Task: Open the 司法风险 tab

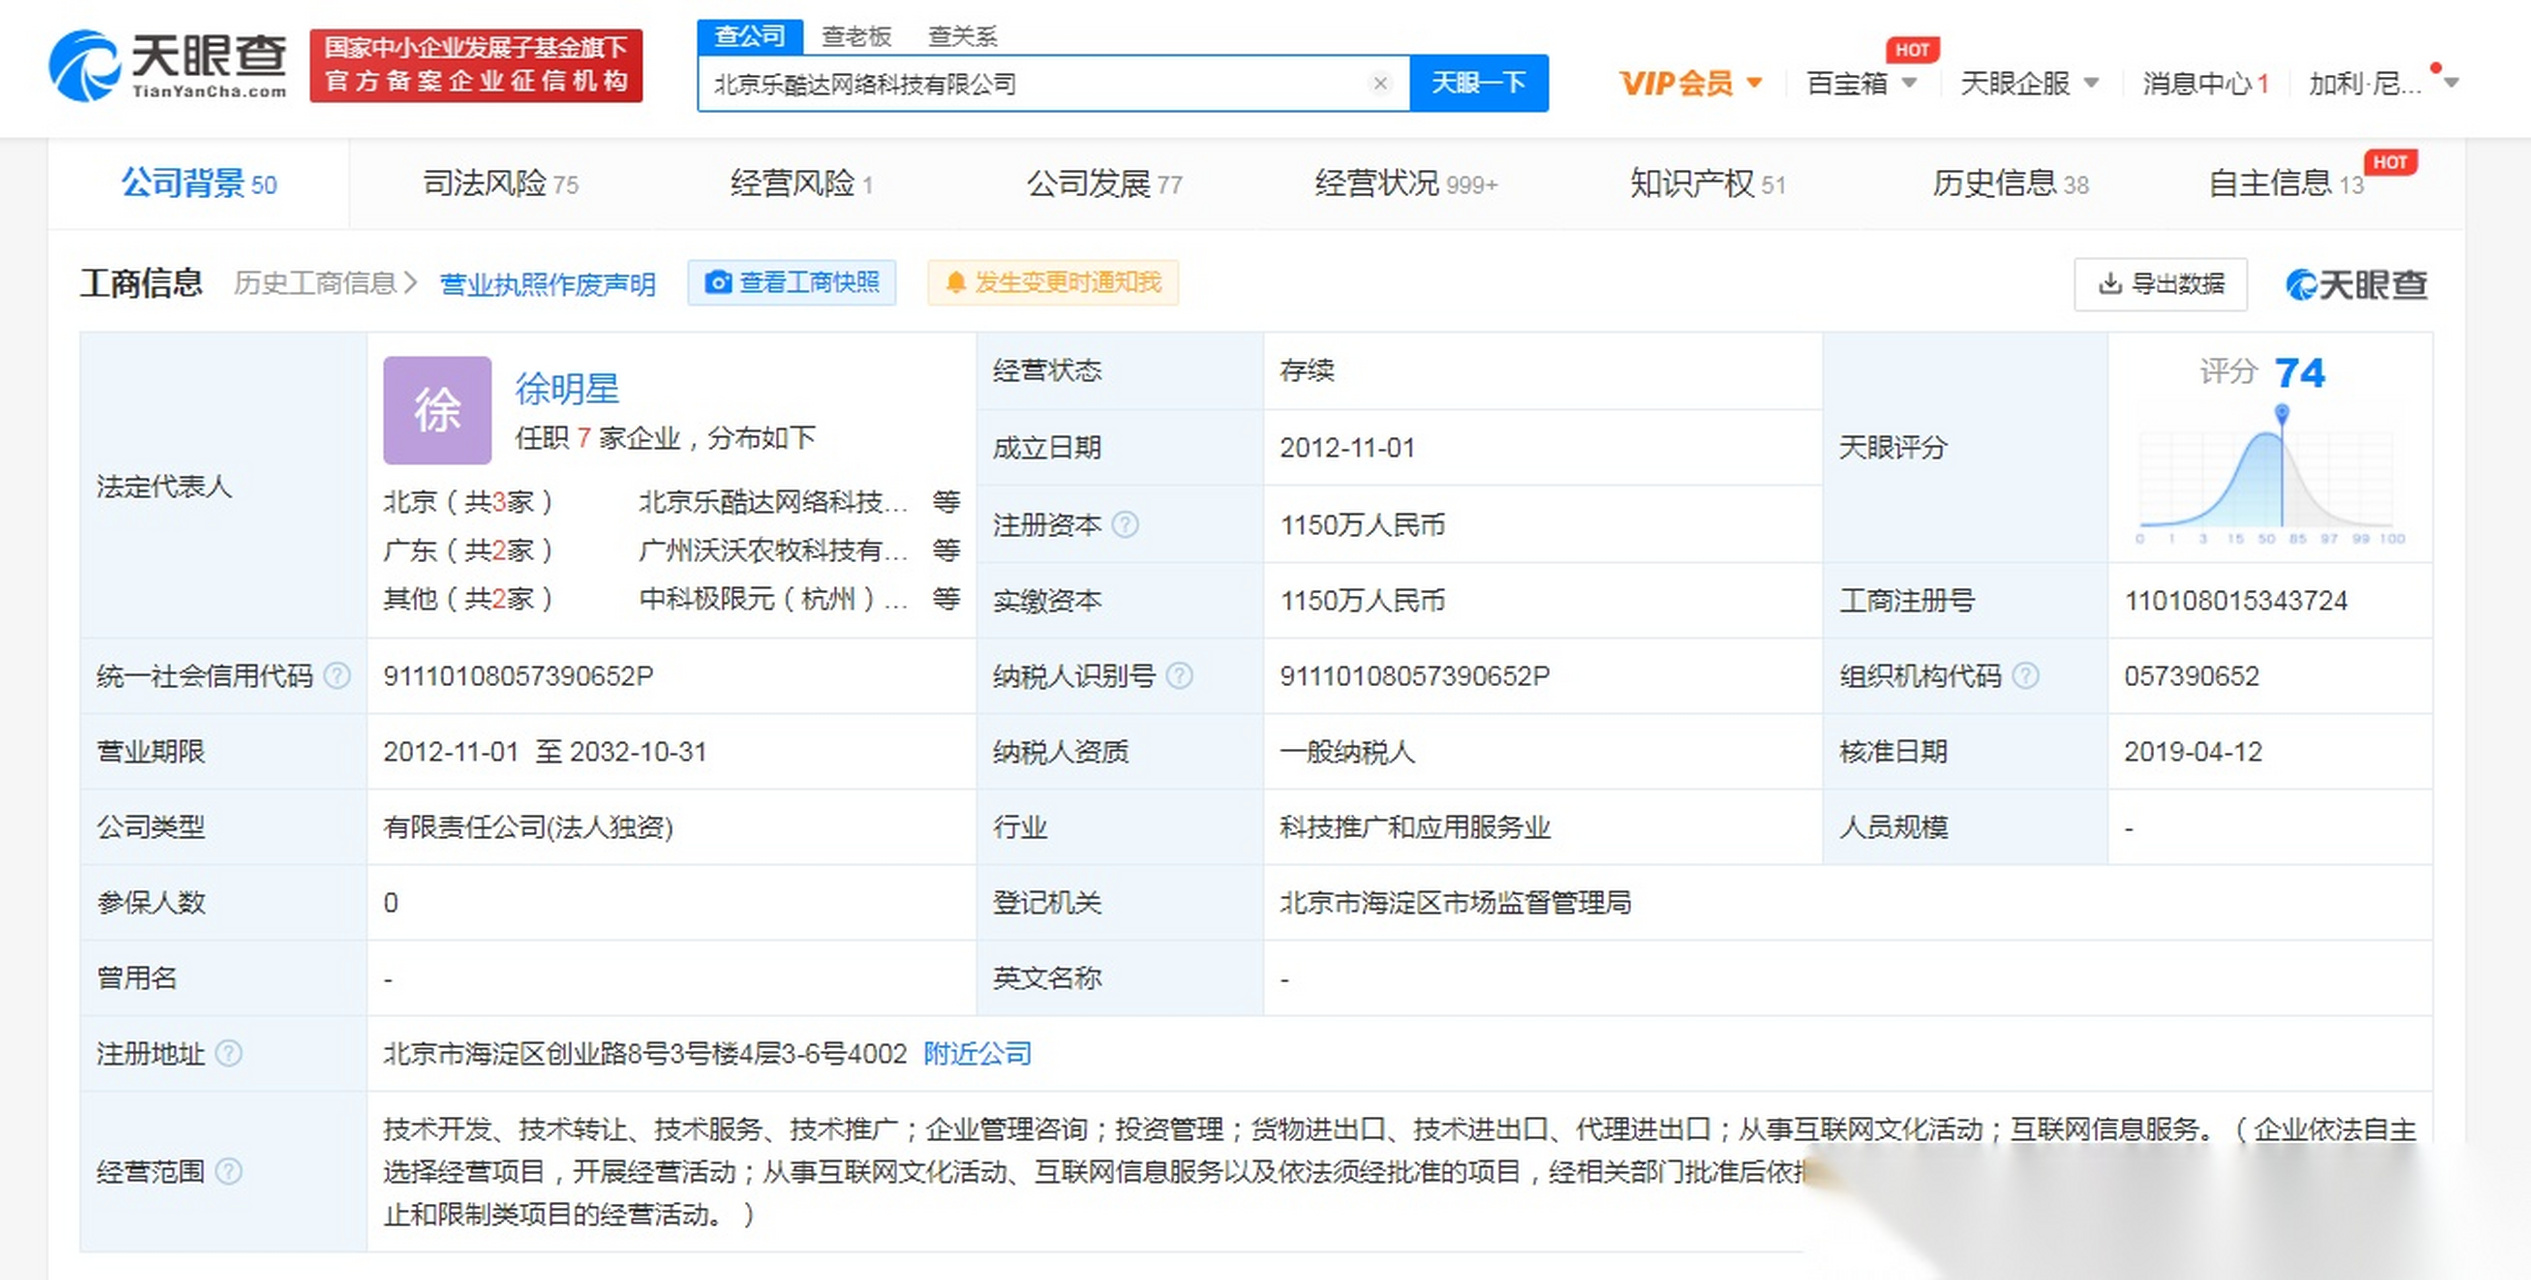Action: click(x=500, y=184)
